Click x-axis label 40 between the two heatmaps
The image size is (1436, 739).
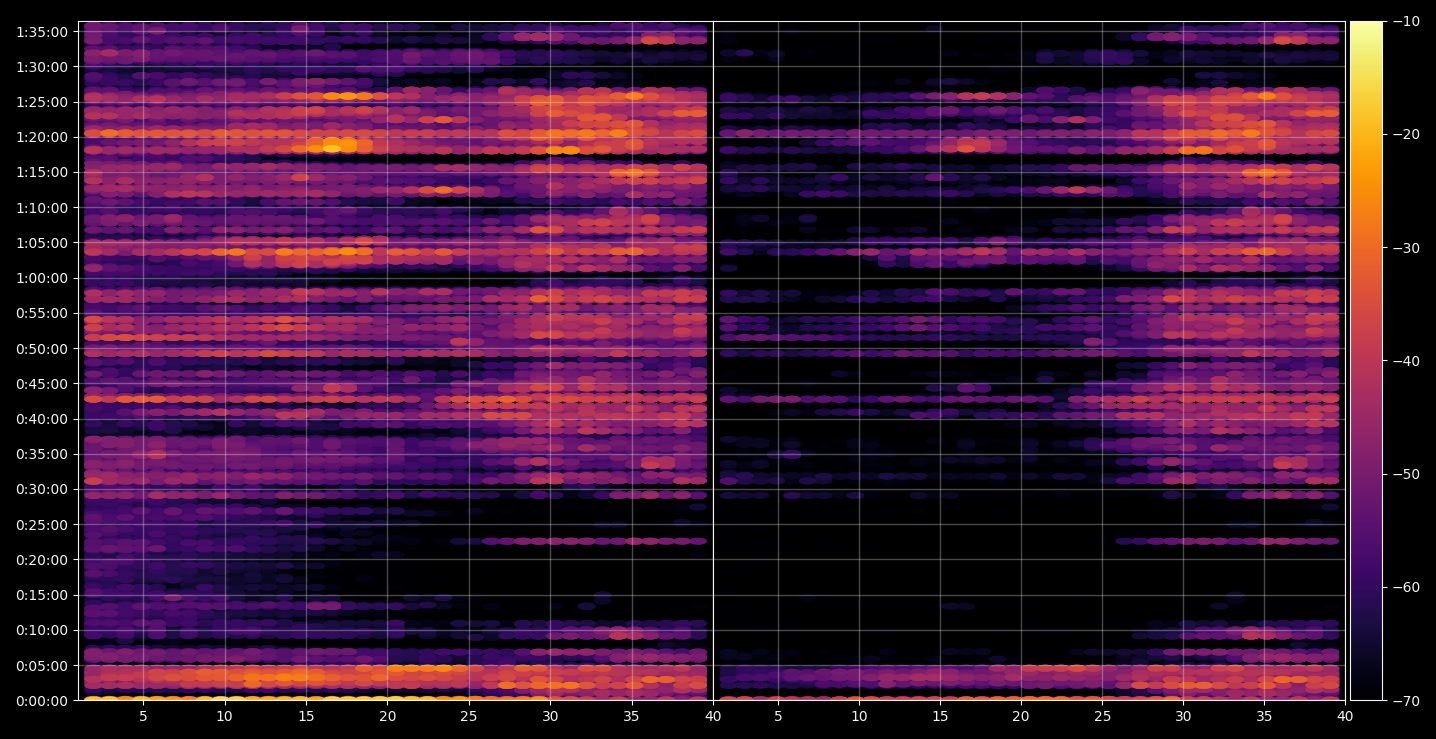click(713, 716)
